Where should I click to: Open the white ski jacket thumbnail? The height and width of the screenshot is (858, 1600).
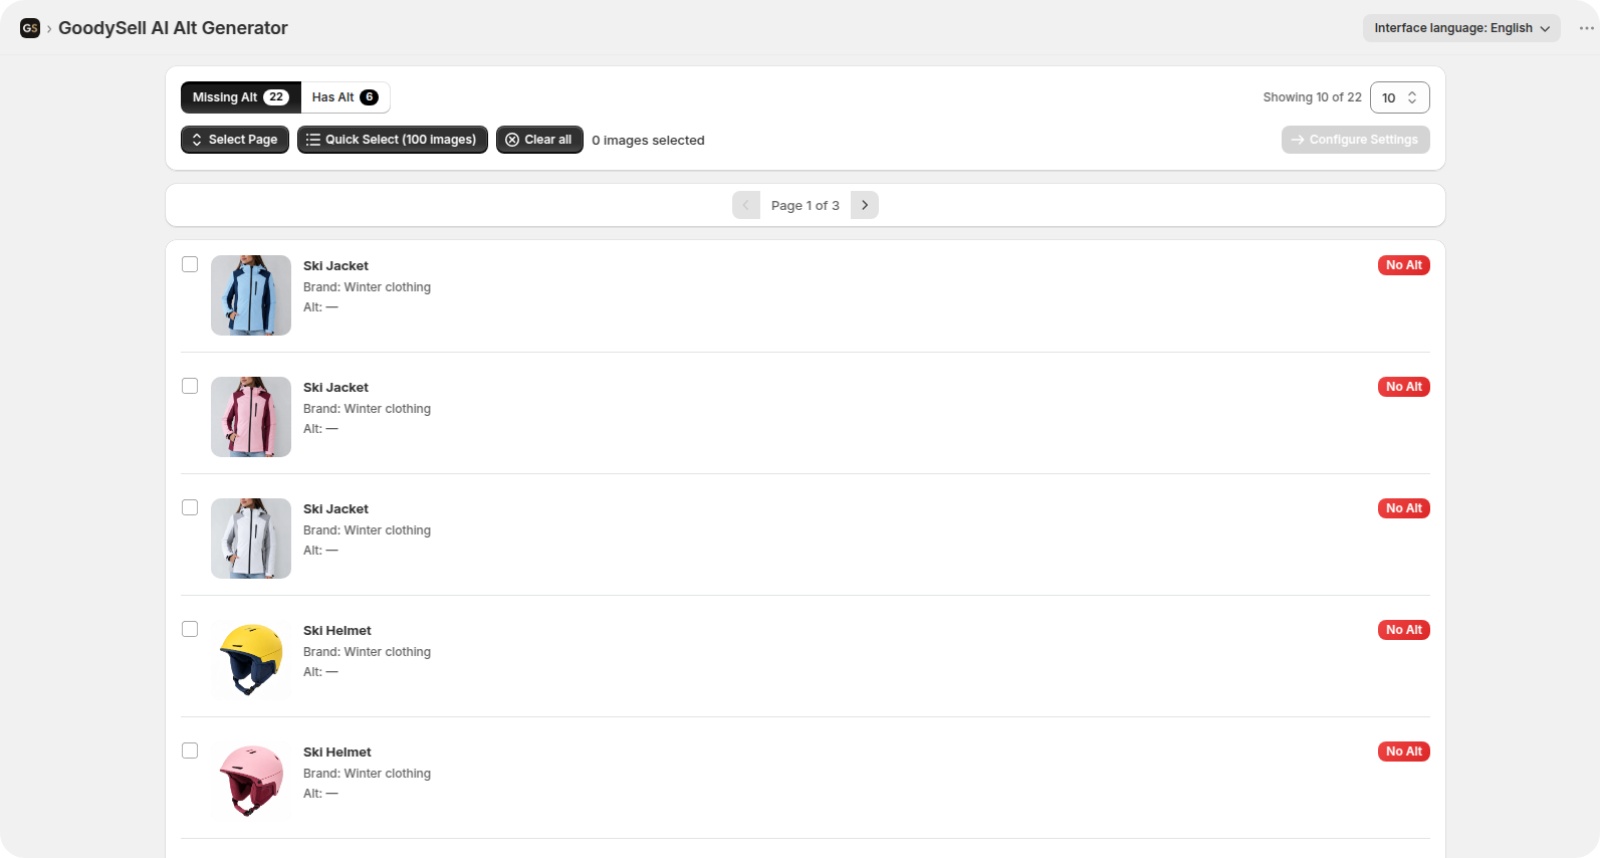[x=251, y=538]
